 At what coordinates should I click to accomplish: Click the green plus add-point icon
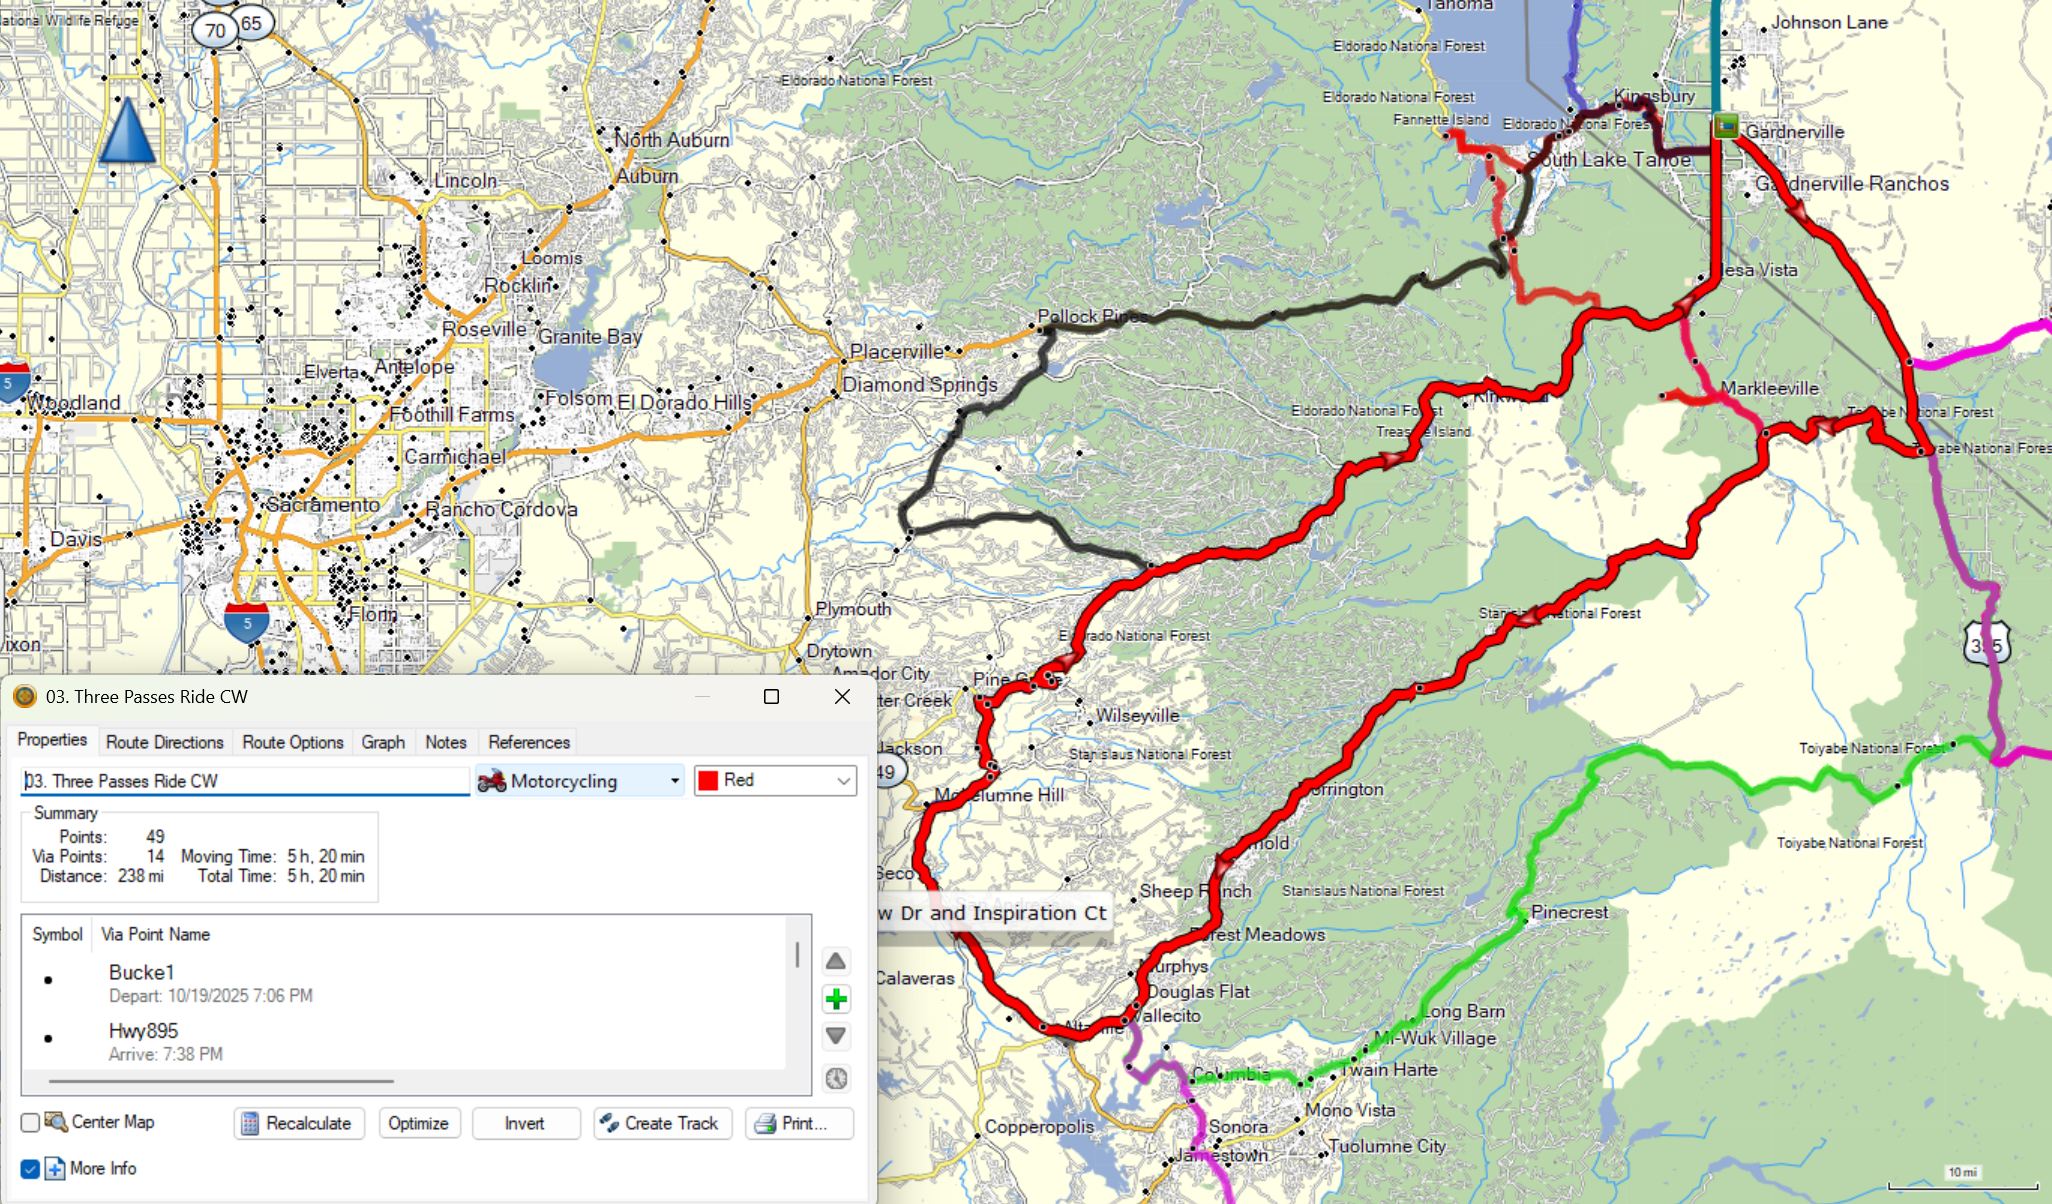[836, 999]
